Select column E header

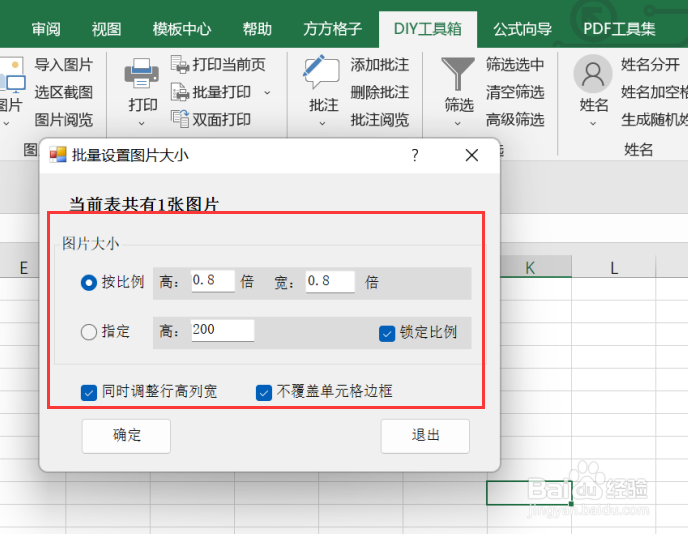coord(23,267)
